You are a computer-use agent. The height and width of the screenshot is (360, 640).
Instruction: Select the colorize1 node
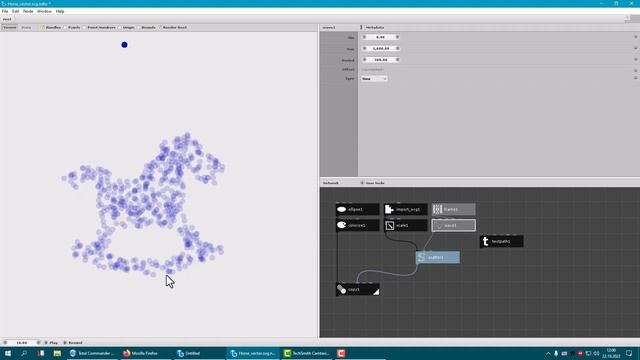[x=358, y=225]
